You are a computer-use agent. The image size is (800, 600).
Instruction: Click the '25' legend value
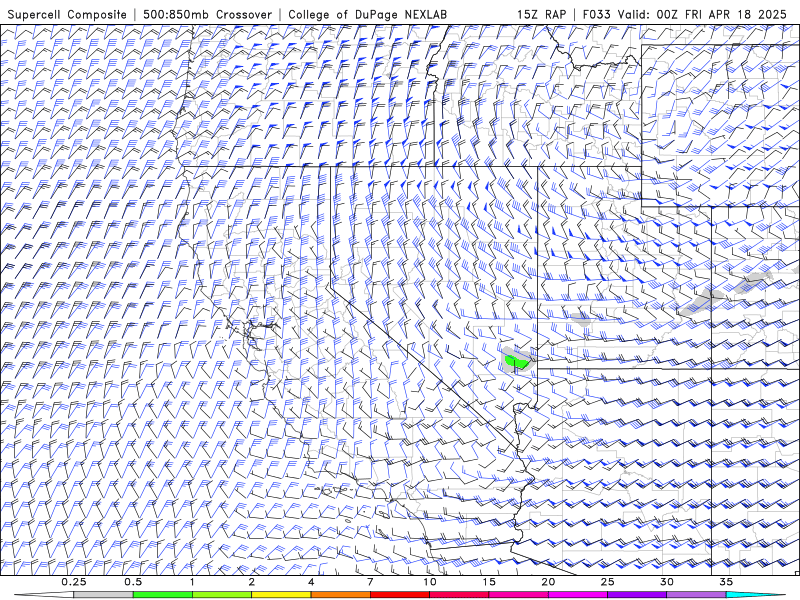click(x=607, y=582)
